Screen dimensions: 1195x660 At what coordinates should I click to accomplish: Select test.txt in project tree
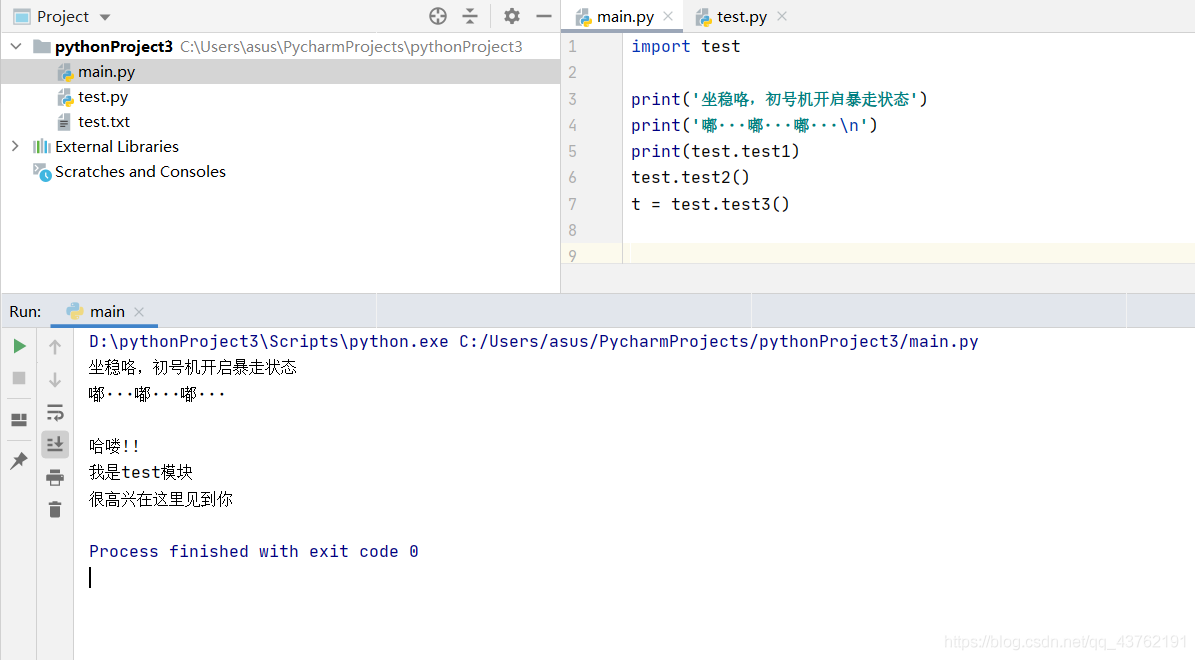point(104,122)
